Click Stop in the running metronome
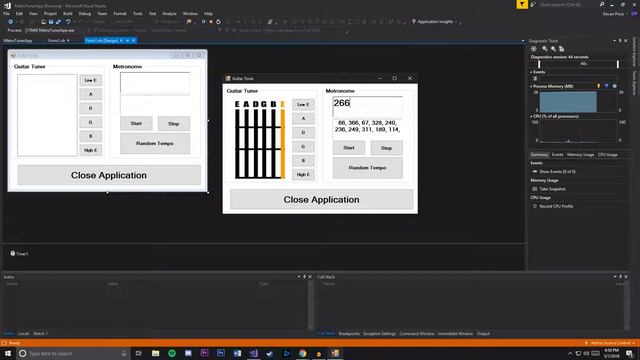Screen dimensions: 640x360 pyautogui.click(x=386, y=148)
